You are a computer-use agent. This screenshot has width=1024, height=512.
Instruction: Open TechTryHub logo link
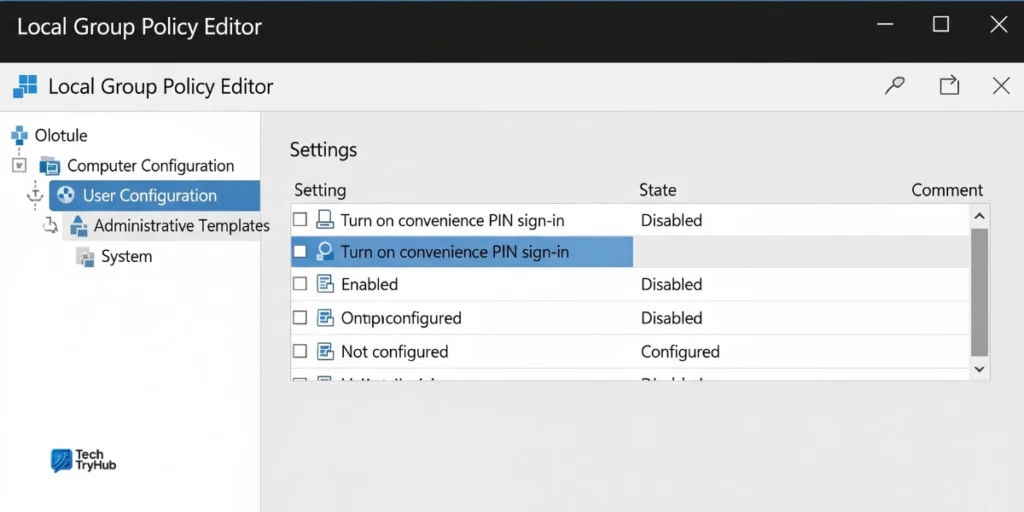point(84,460)
